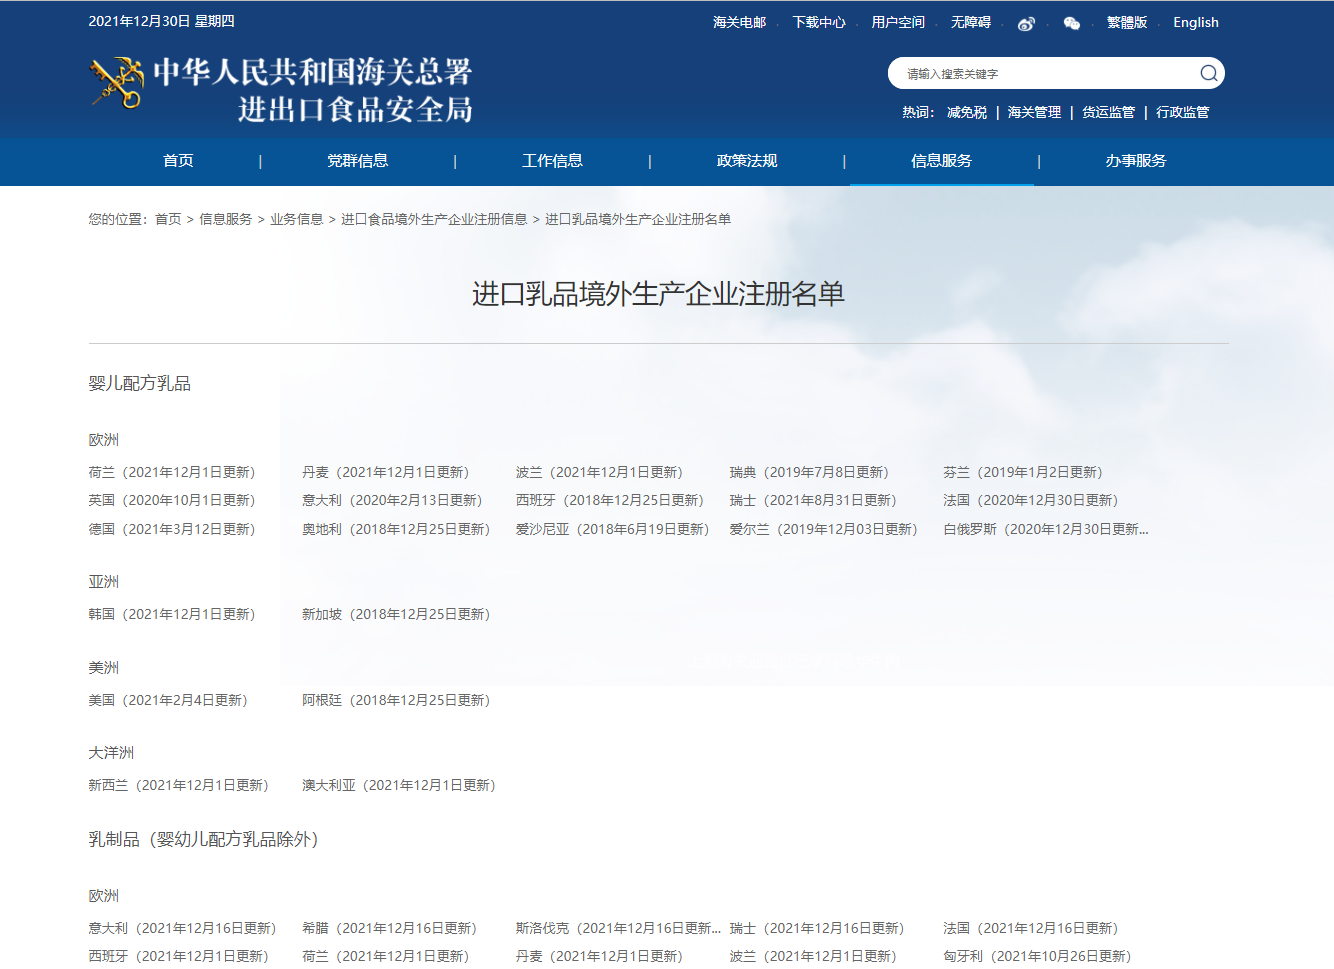This screenshot has width=1334, height=969.
Task: Click the Weibo icon in top bar
Action: click(x=1026, y=23)
